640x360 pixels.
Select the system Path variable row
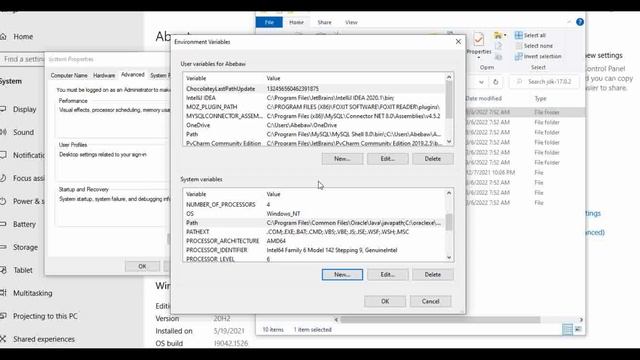pyautogui.click(x=314, y=223)
